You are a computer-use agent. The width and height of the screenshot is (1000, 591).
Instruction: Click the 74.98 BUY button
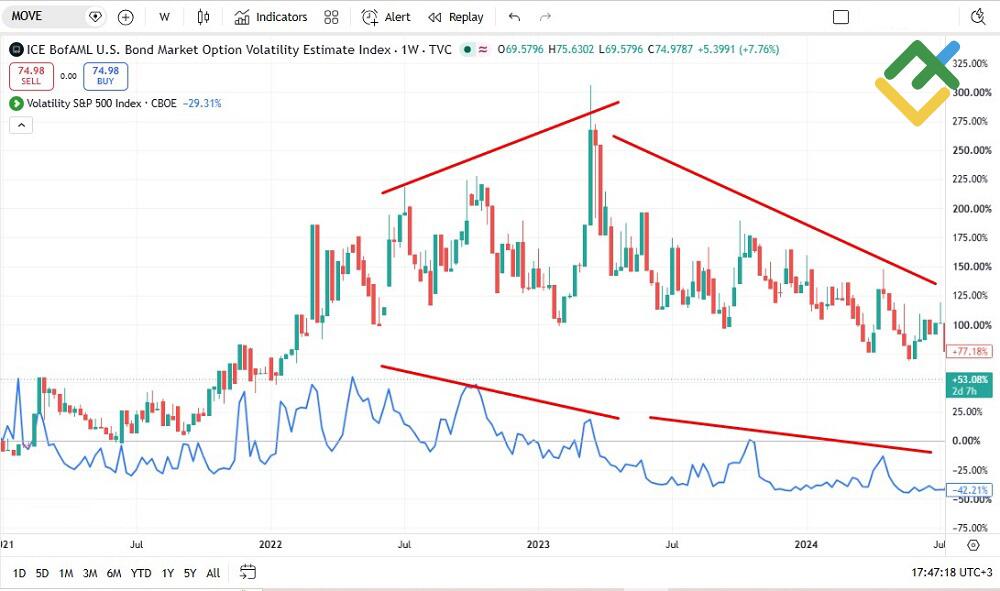[105, 76]
